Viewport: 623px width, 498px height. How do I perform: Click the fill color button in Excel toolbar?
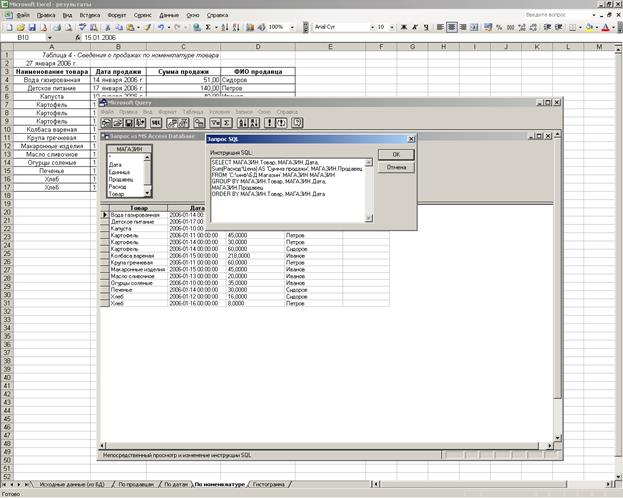589,27
